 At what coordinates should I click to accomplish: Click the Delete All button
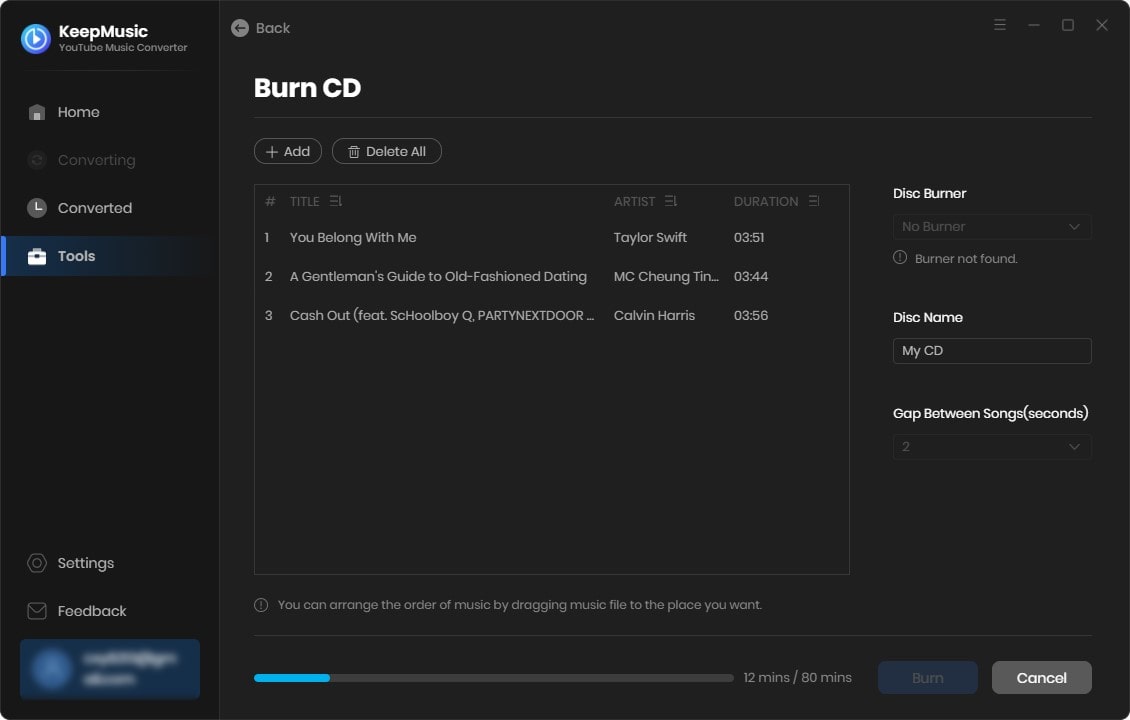pos(386,151)
